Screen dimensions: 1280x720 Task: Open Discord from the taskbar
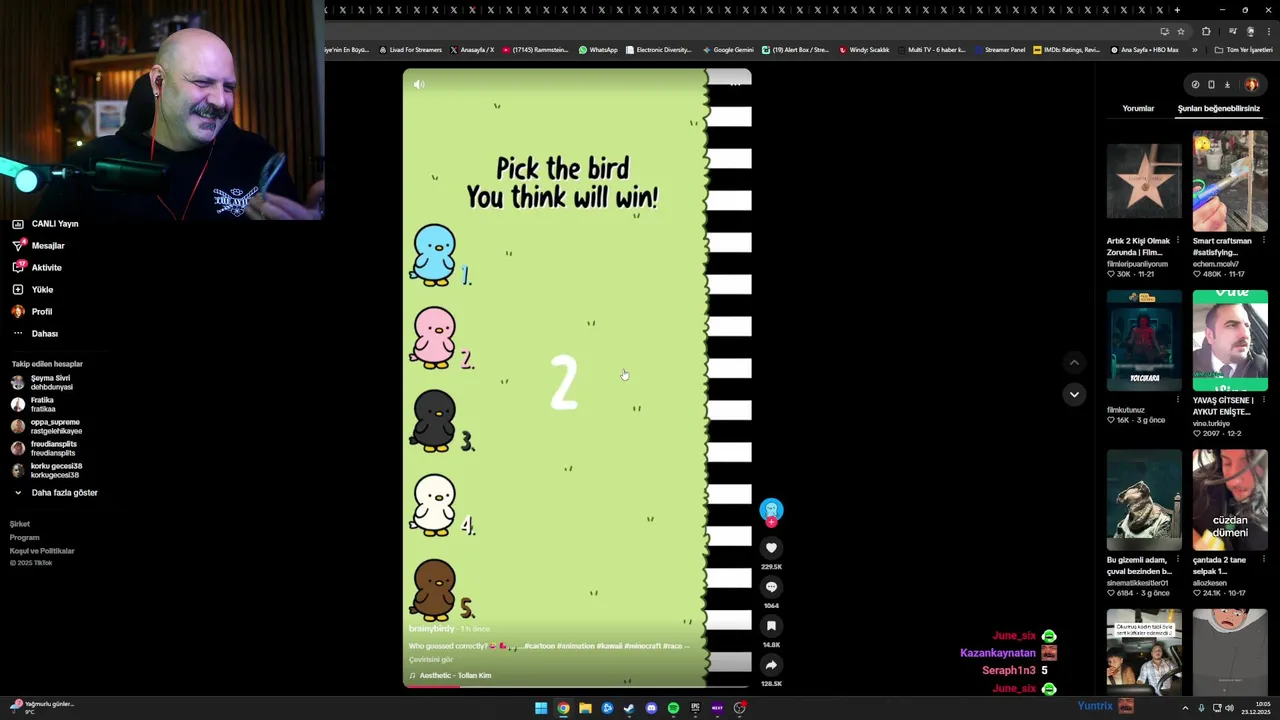coord(651,708)
